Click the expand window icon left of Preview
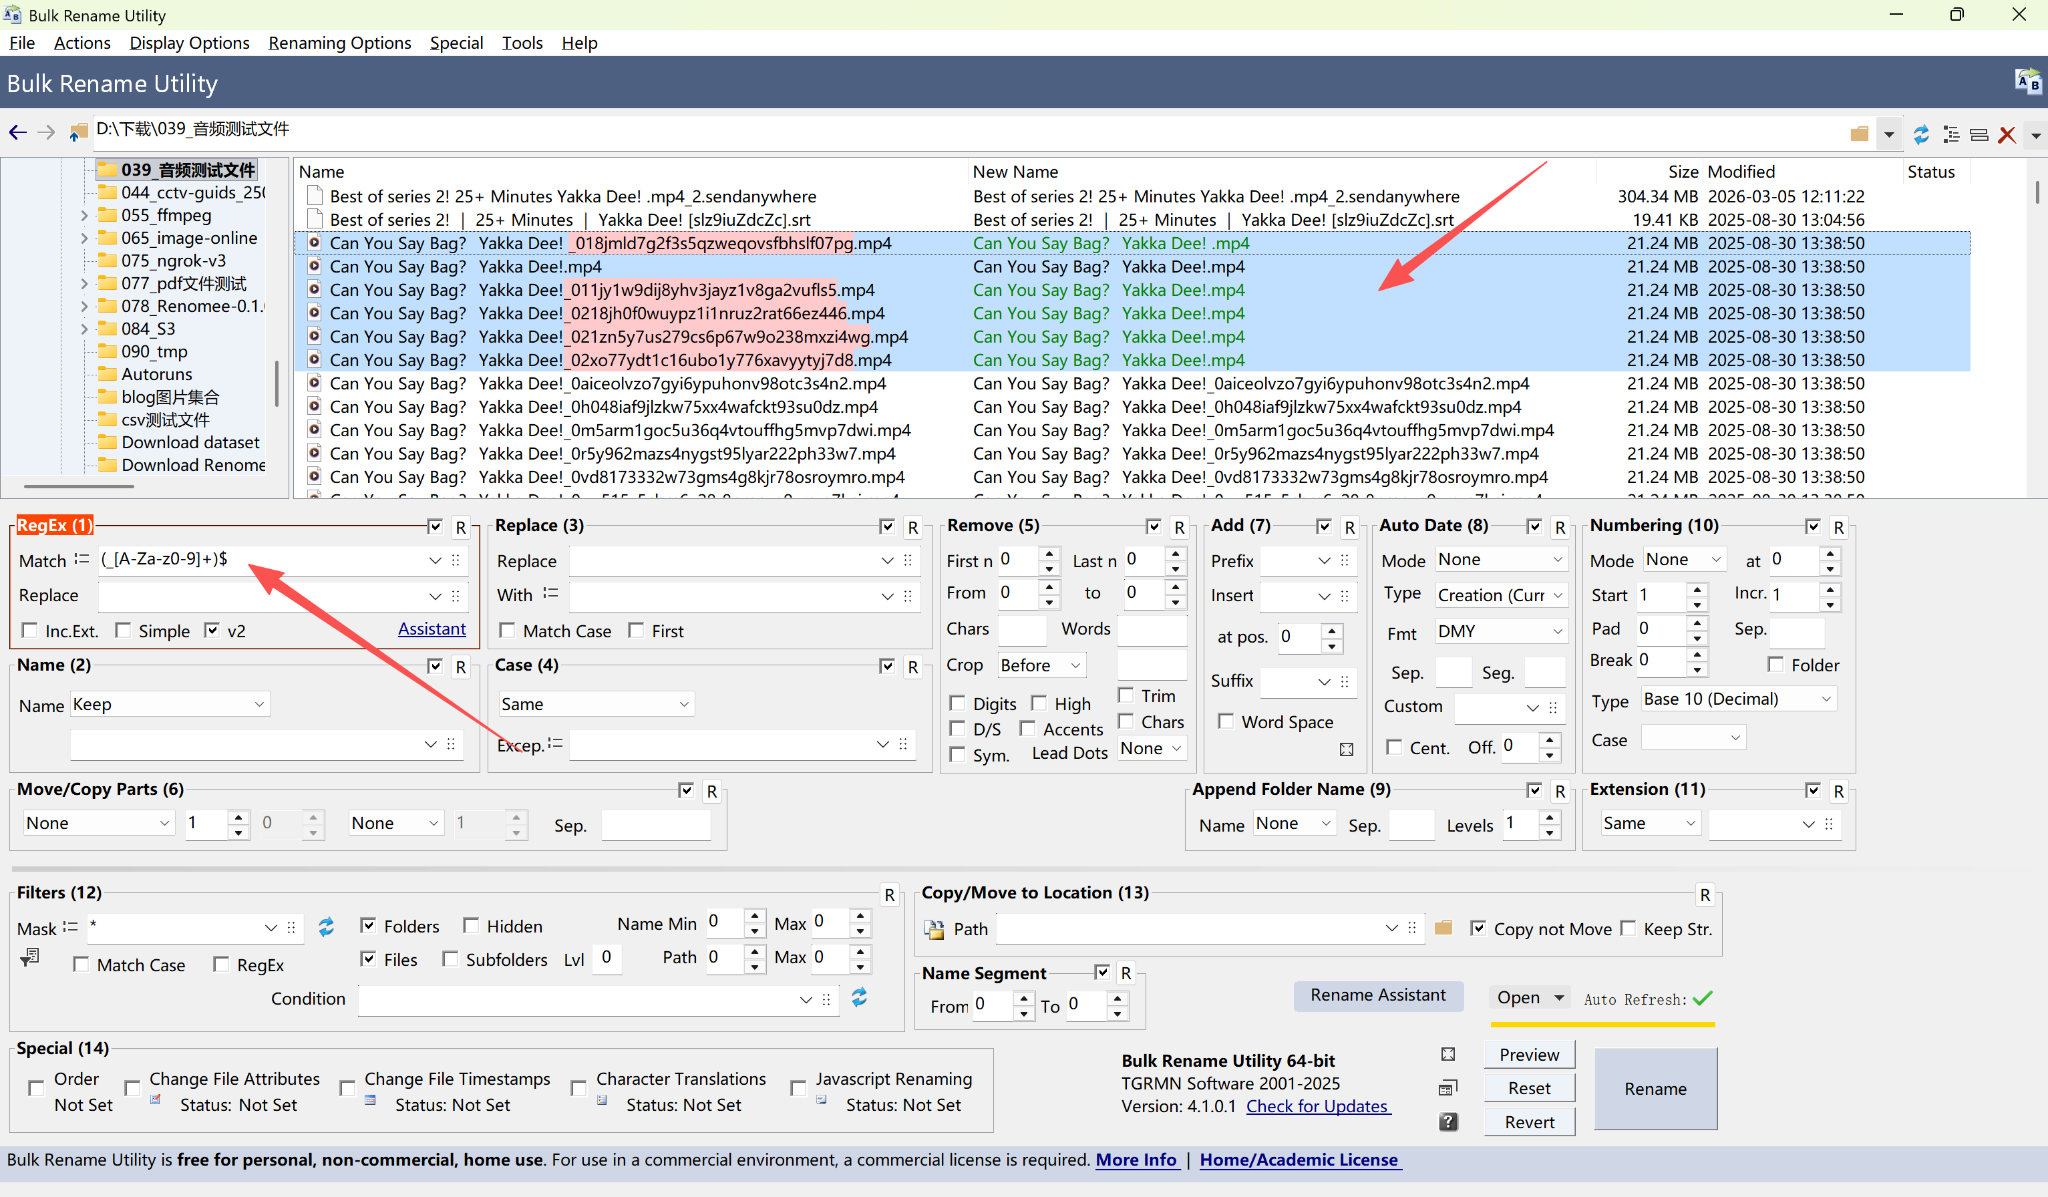This screenshot has height=1197, width=2048. pyautogui.click(x=1448, y=1054)
